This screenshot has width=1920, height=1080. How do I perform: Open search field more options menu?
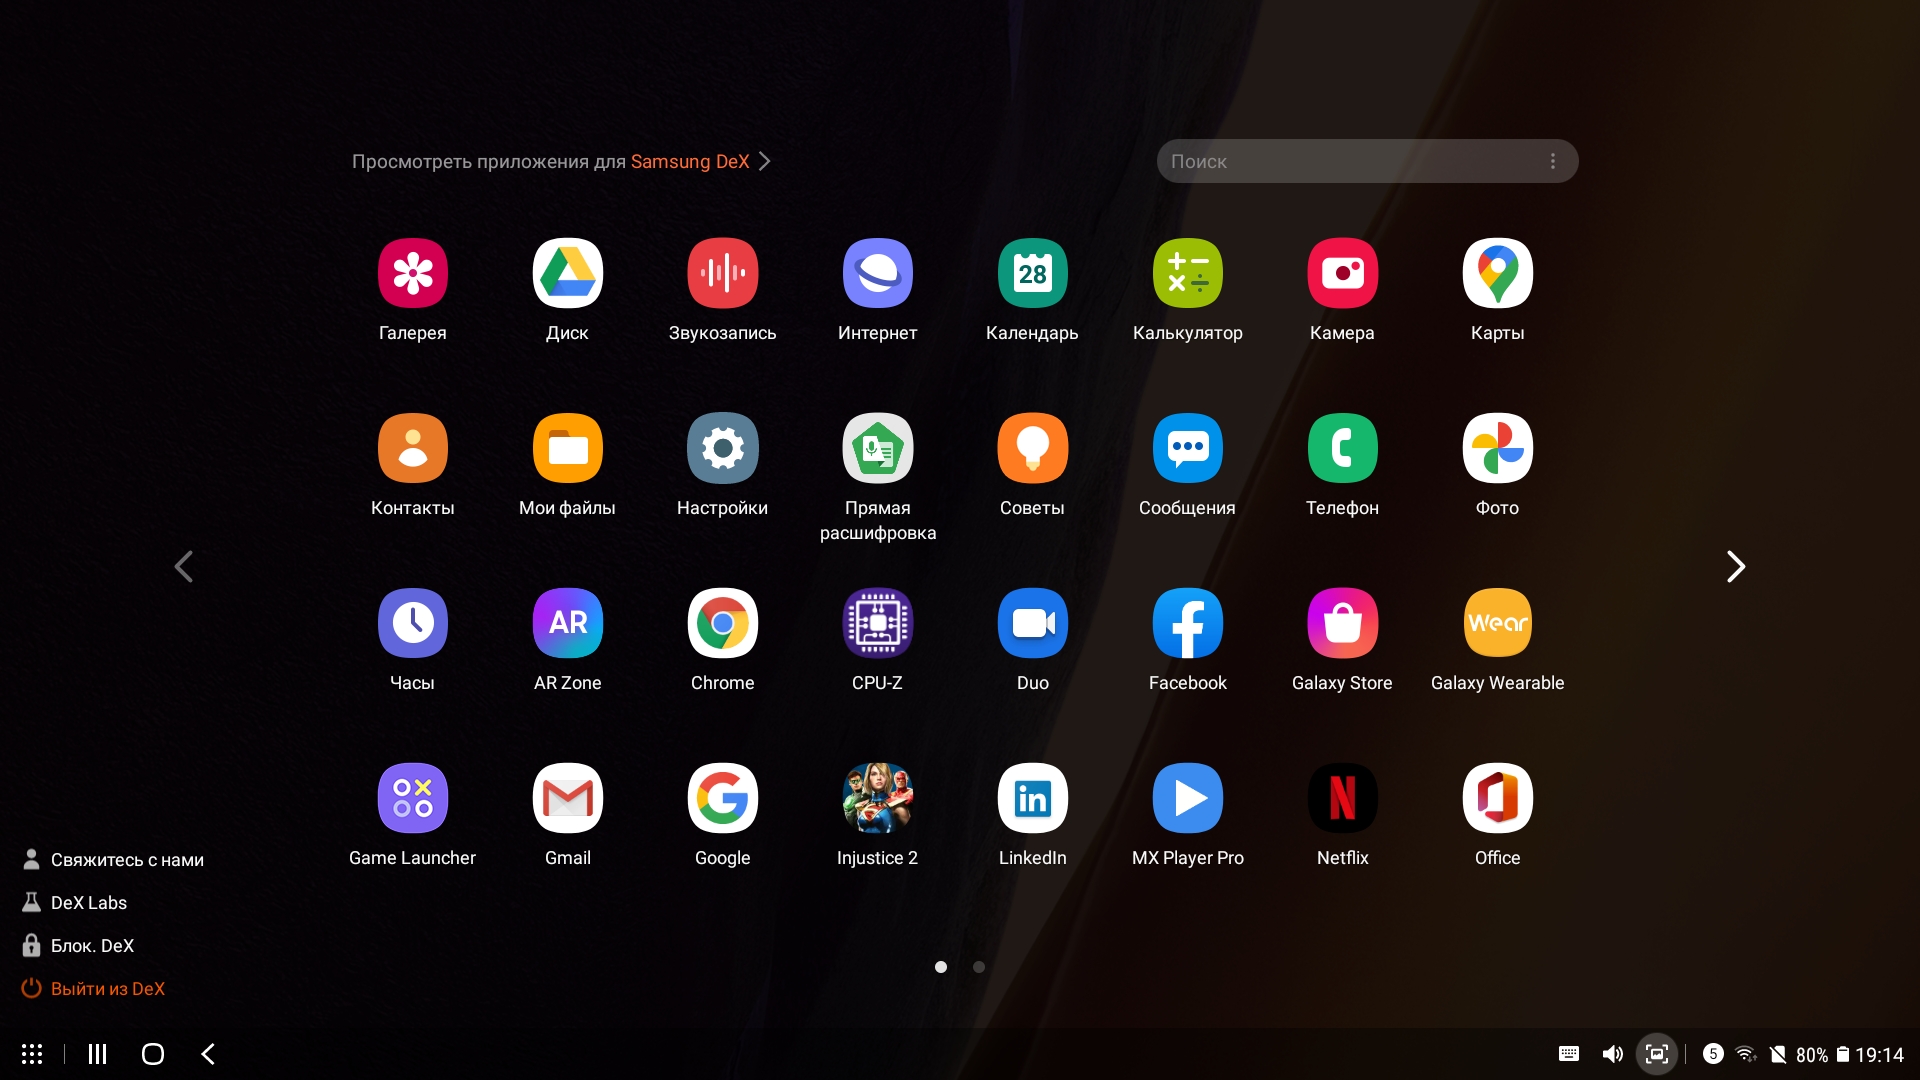click(1552, 161)
